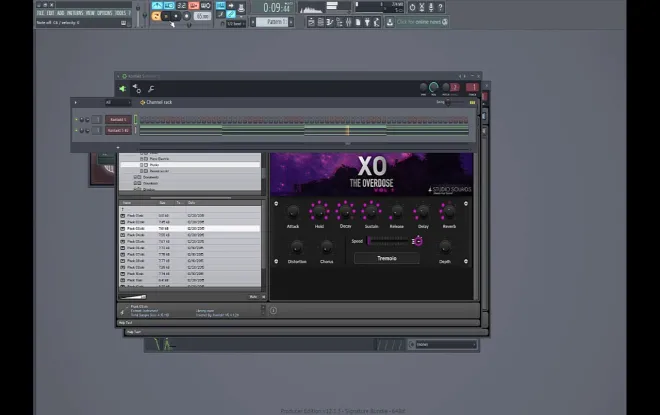
Task: Click the green plug icon in Kontakt window
Action: (x=122, y=89)
